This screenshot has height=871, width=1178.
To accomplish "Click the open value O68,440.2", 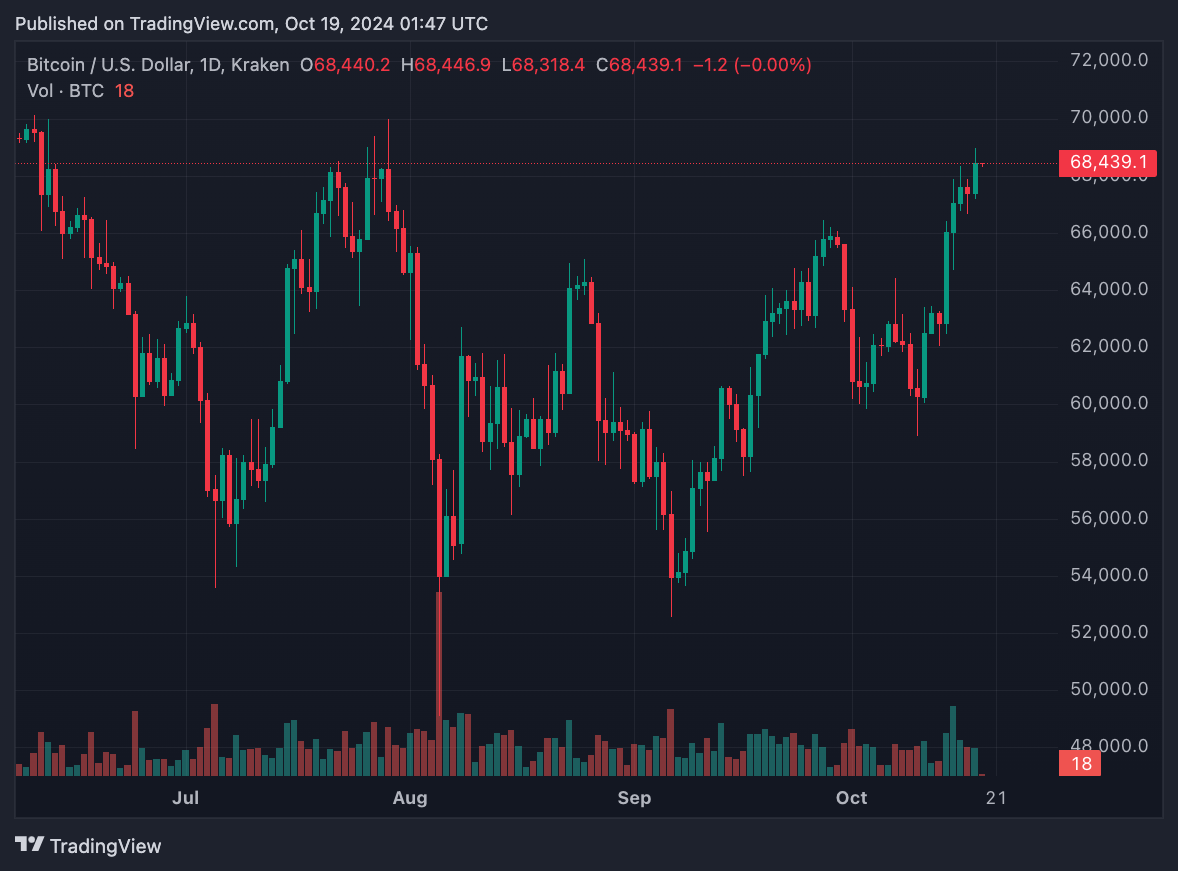I will [x=345, y=65].
